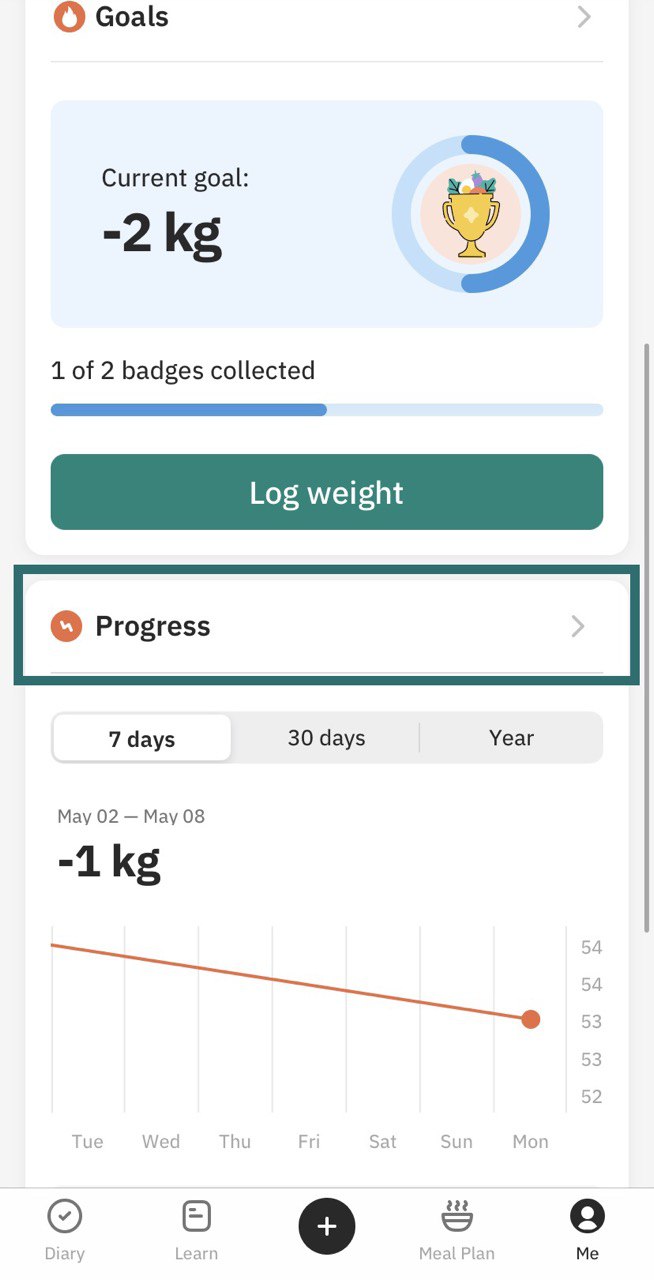Tap the Mon data point on chart

(x=531, y=1019)
